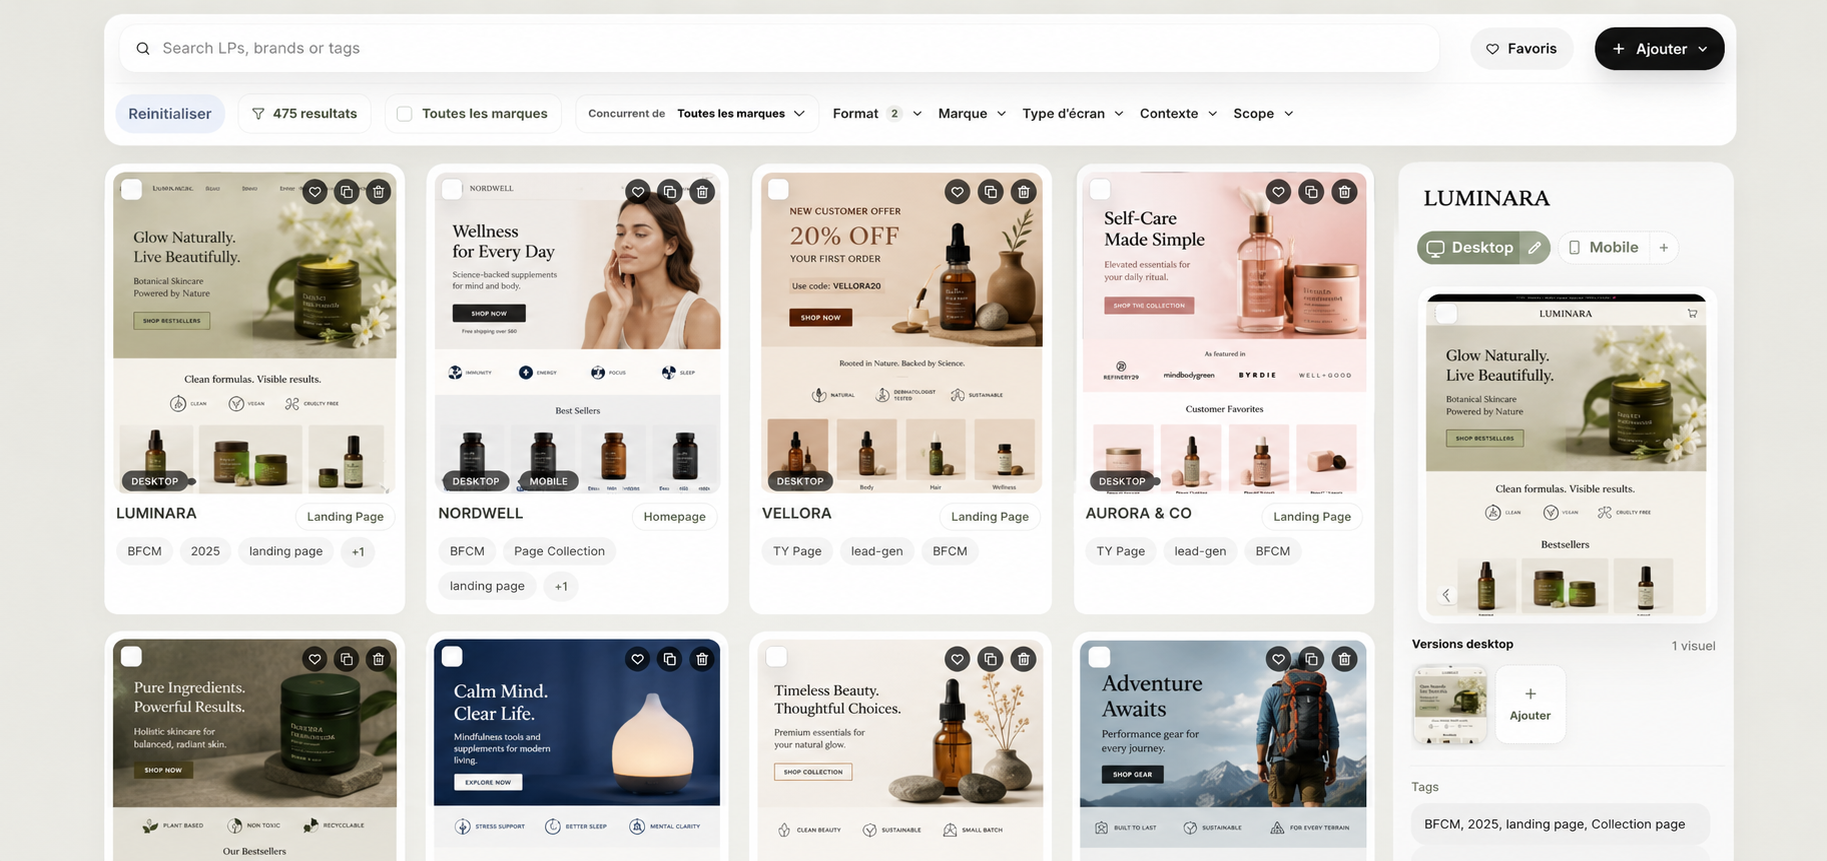Open the Contexte filter dropdown
The width and height of the screenshot is (1827, 861).
[x=1178, y=114]
